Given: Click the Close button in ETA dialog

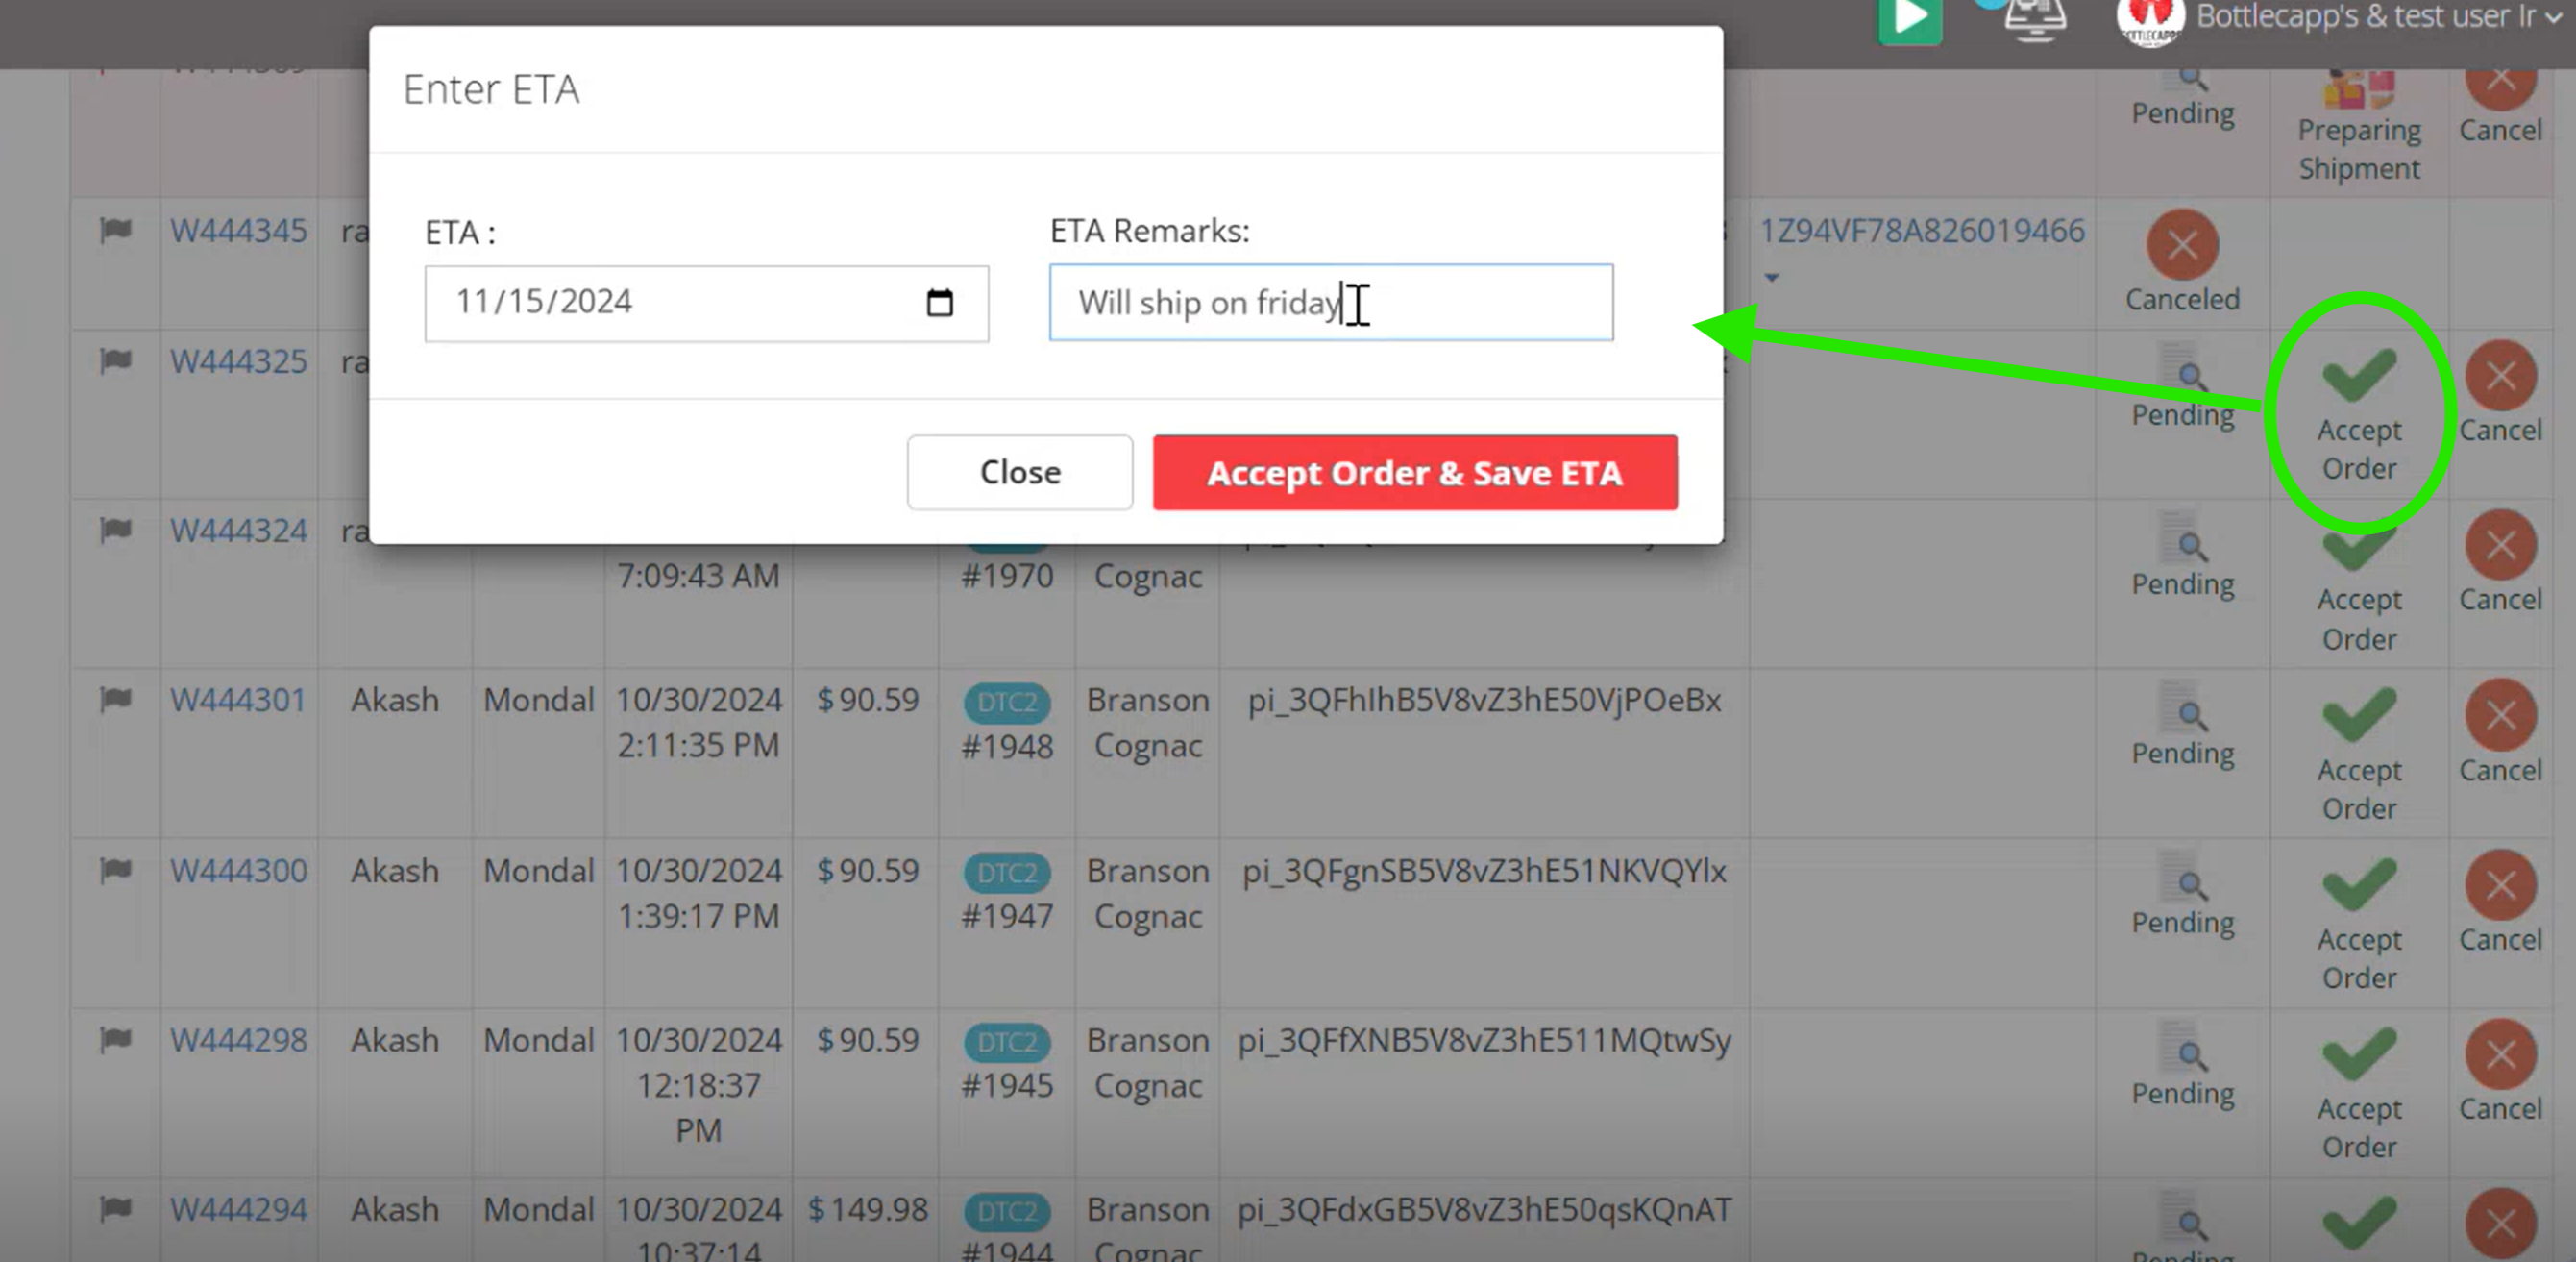Looking at the screenshot, I should point(1019,472).
